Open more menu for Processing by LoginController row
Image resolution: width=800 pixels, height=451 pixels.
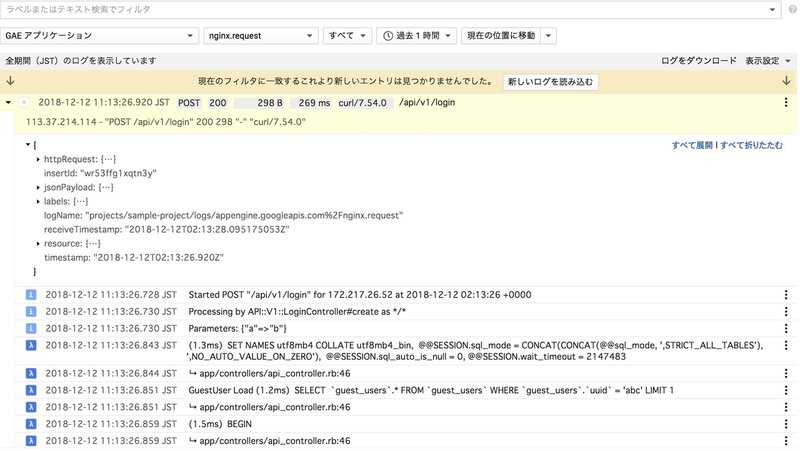pos(786,312)
